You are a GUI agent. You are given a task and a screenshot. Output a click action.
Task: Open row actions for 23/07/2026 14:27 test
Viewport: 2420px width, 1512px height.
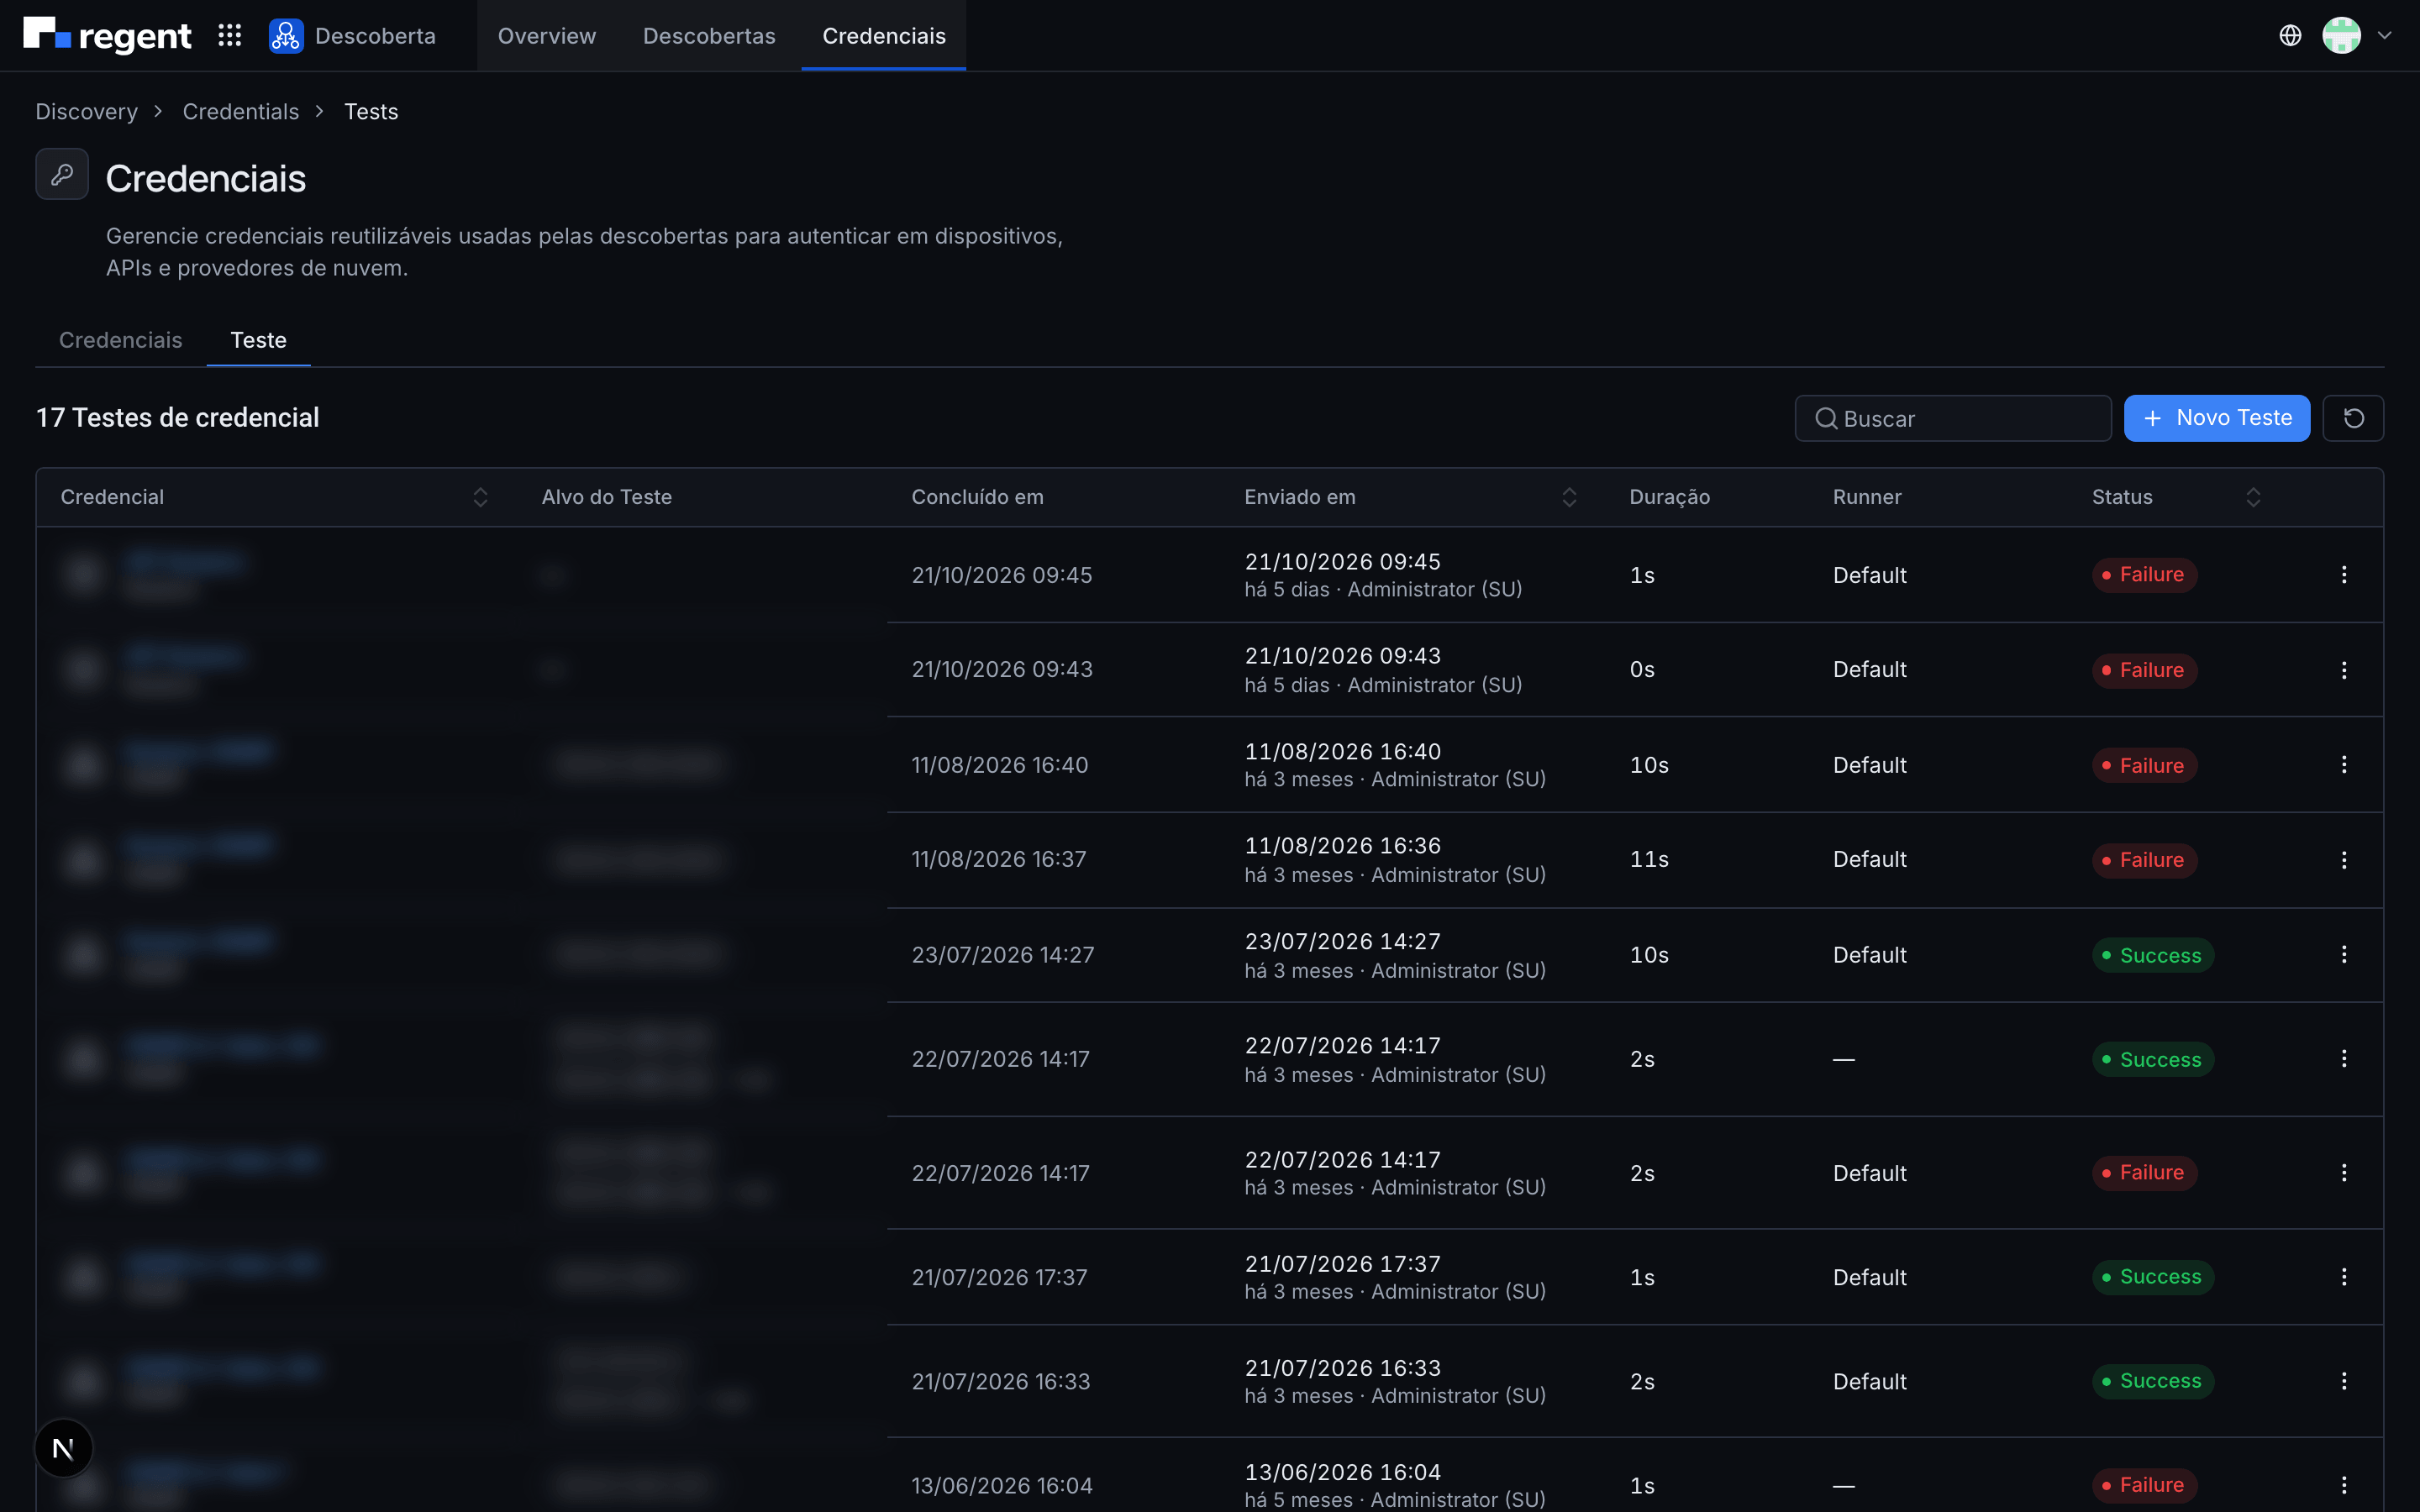click(2344, 954)
